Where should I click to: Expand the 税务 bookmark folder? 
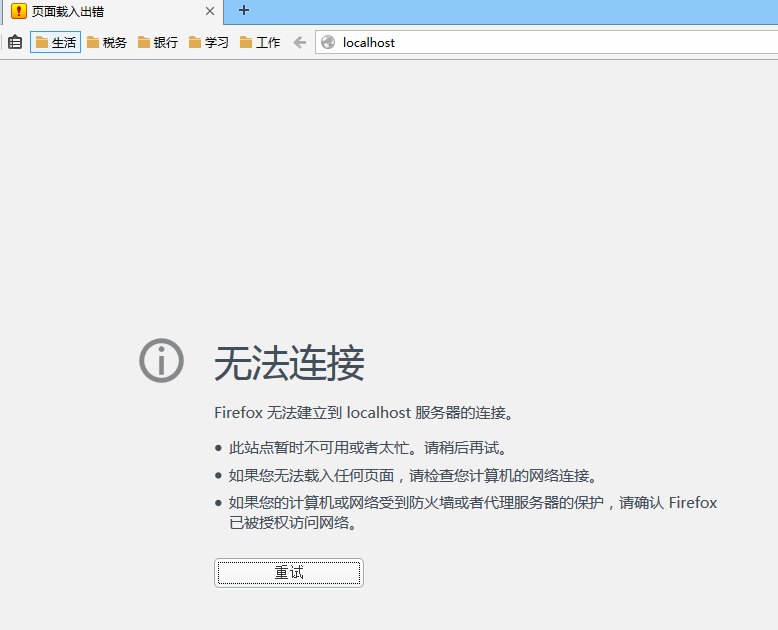(x=107, y=42)
